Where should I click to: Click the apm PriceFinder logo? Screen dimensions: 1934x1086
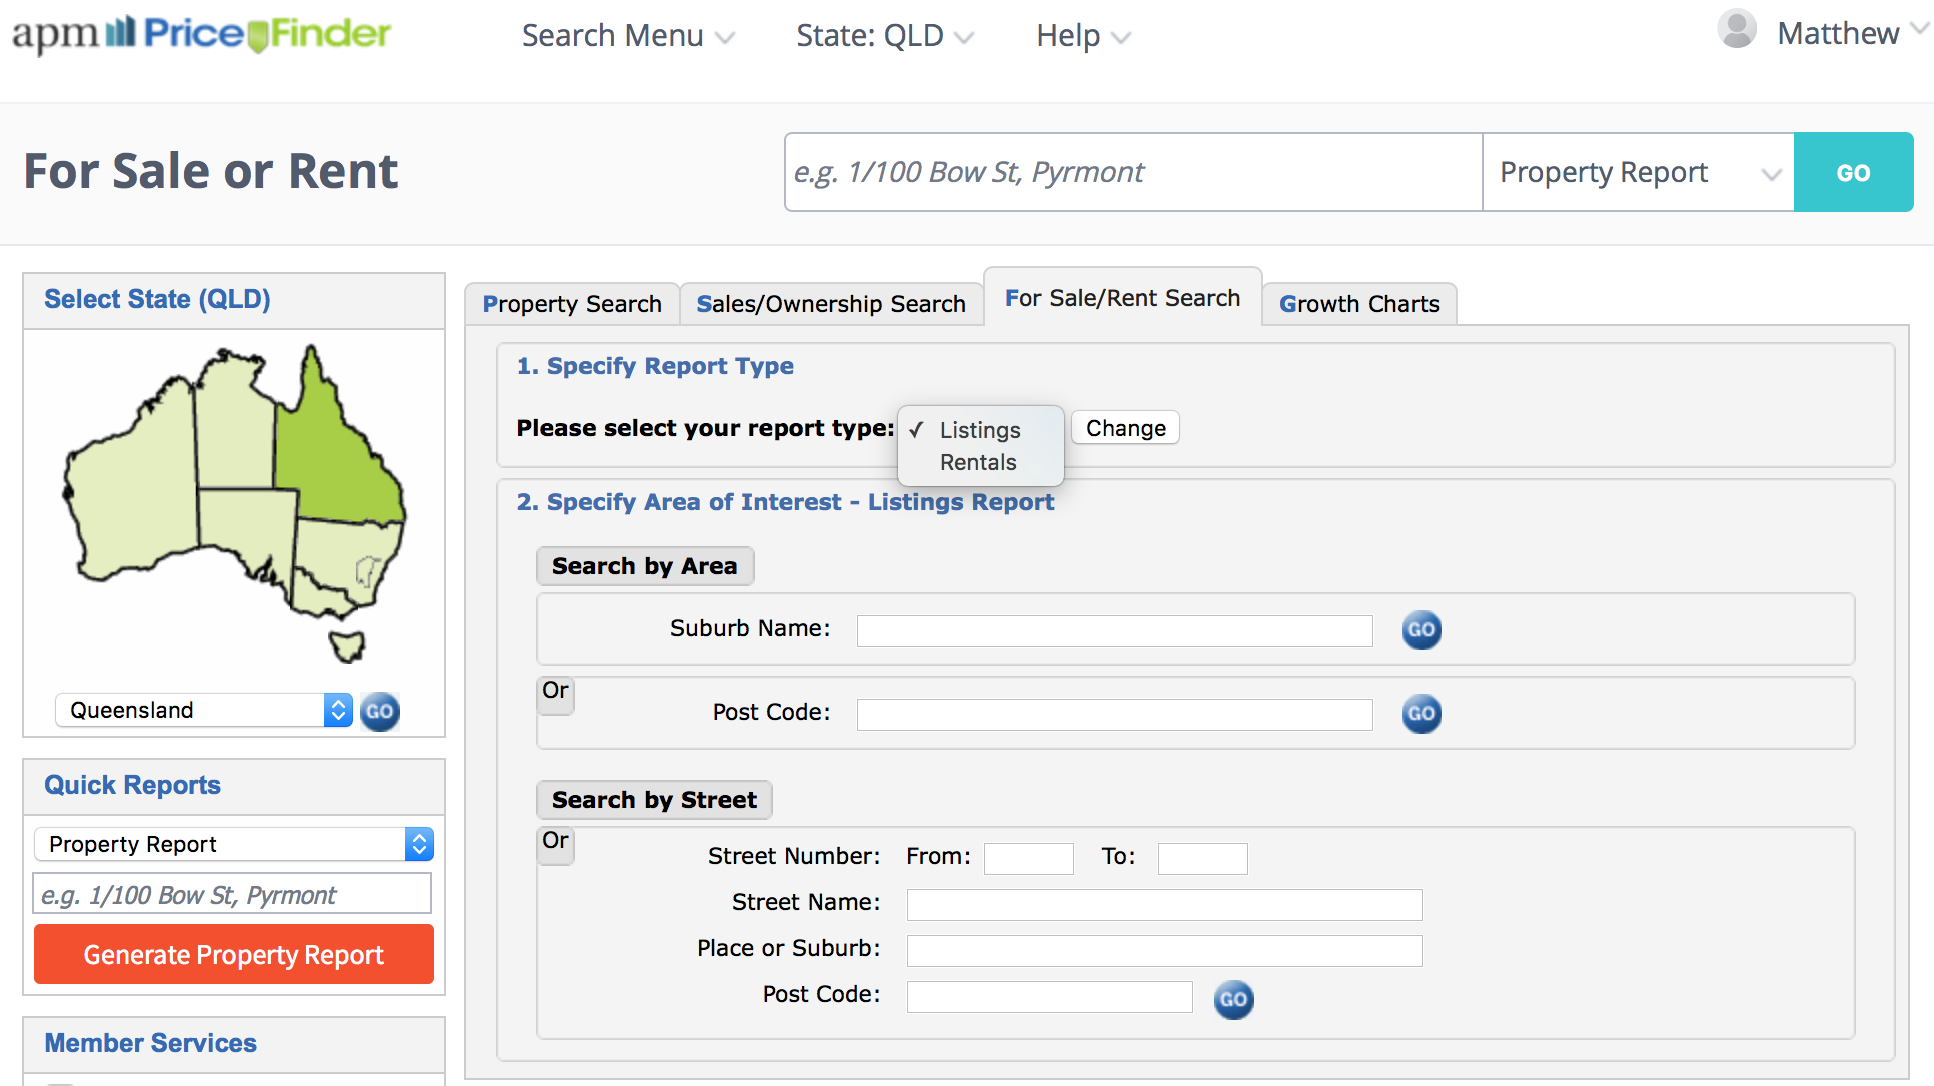click(x=200, y=34)
